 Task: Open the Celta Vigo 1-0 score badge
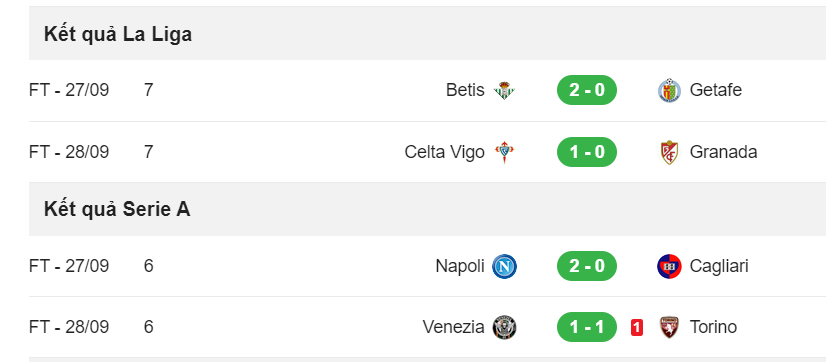[587, 152]
